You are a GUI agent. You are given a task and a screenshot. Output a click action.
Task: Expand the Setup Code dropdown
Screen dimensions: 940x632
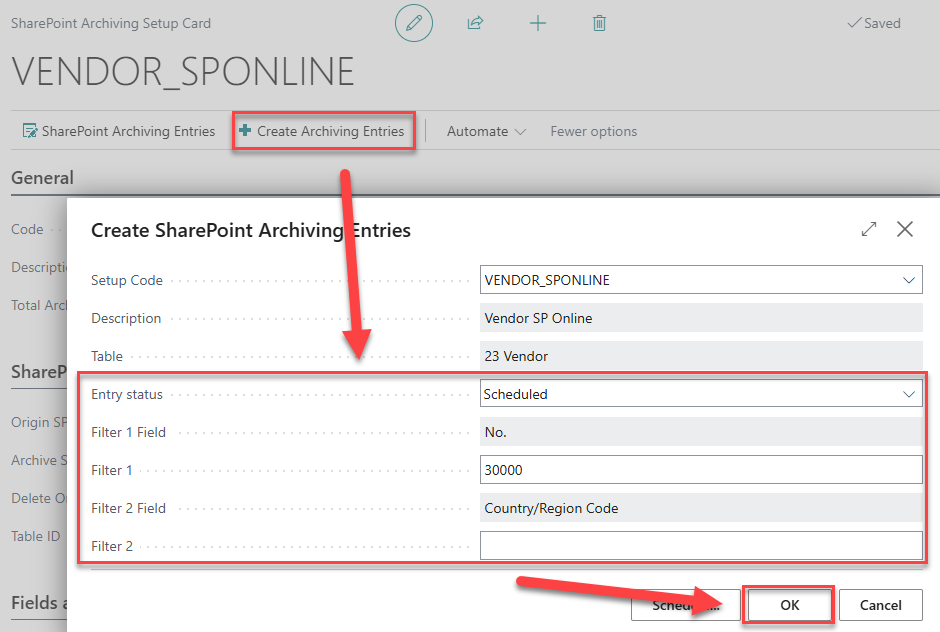coord(909,281)
